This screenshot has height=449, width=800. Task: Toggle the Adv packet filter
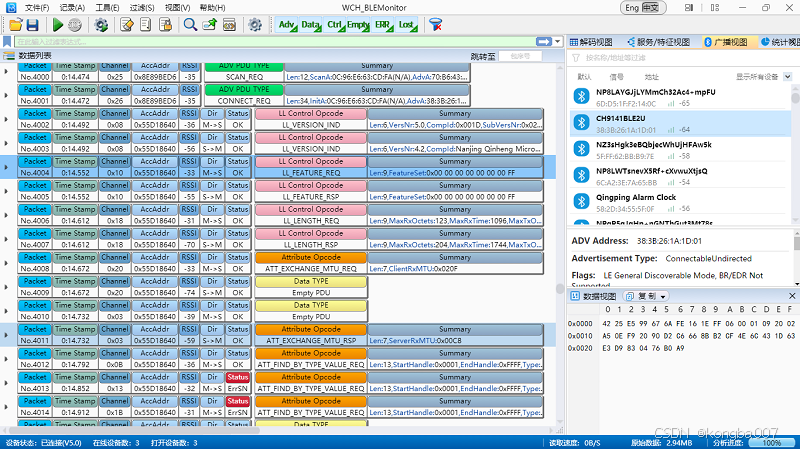(287, 24)
